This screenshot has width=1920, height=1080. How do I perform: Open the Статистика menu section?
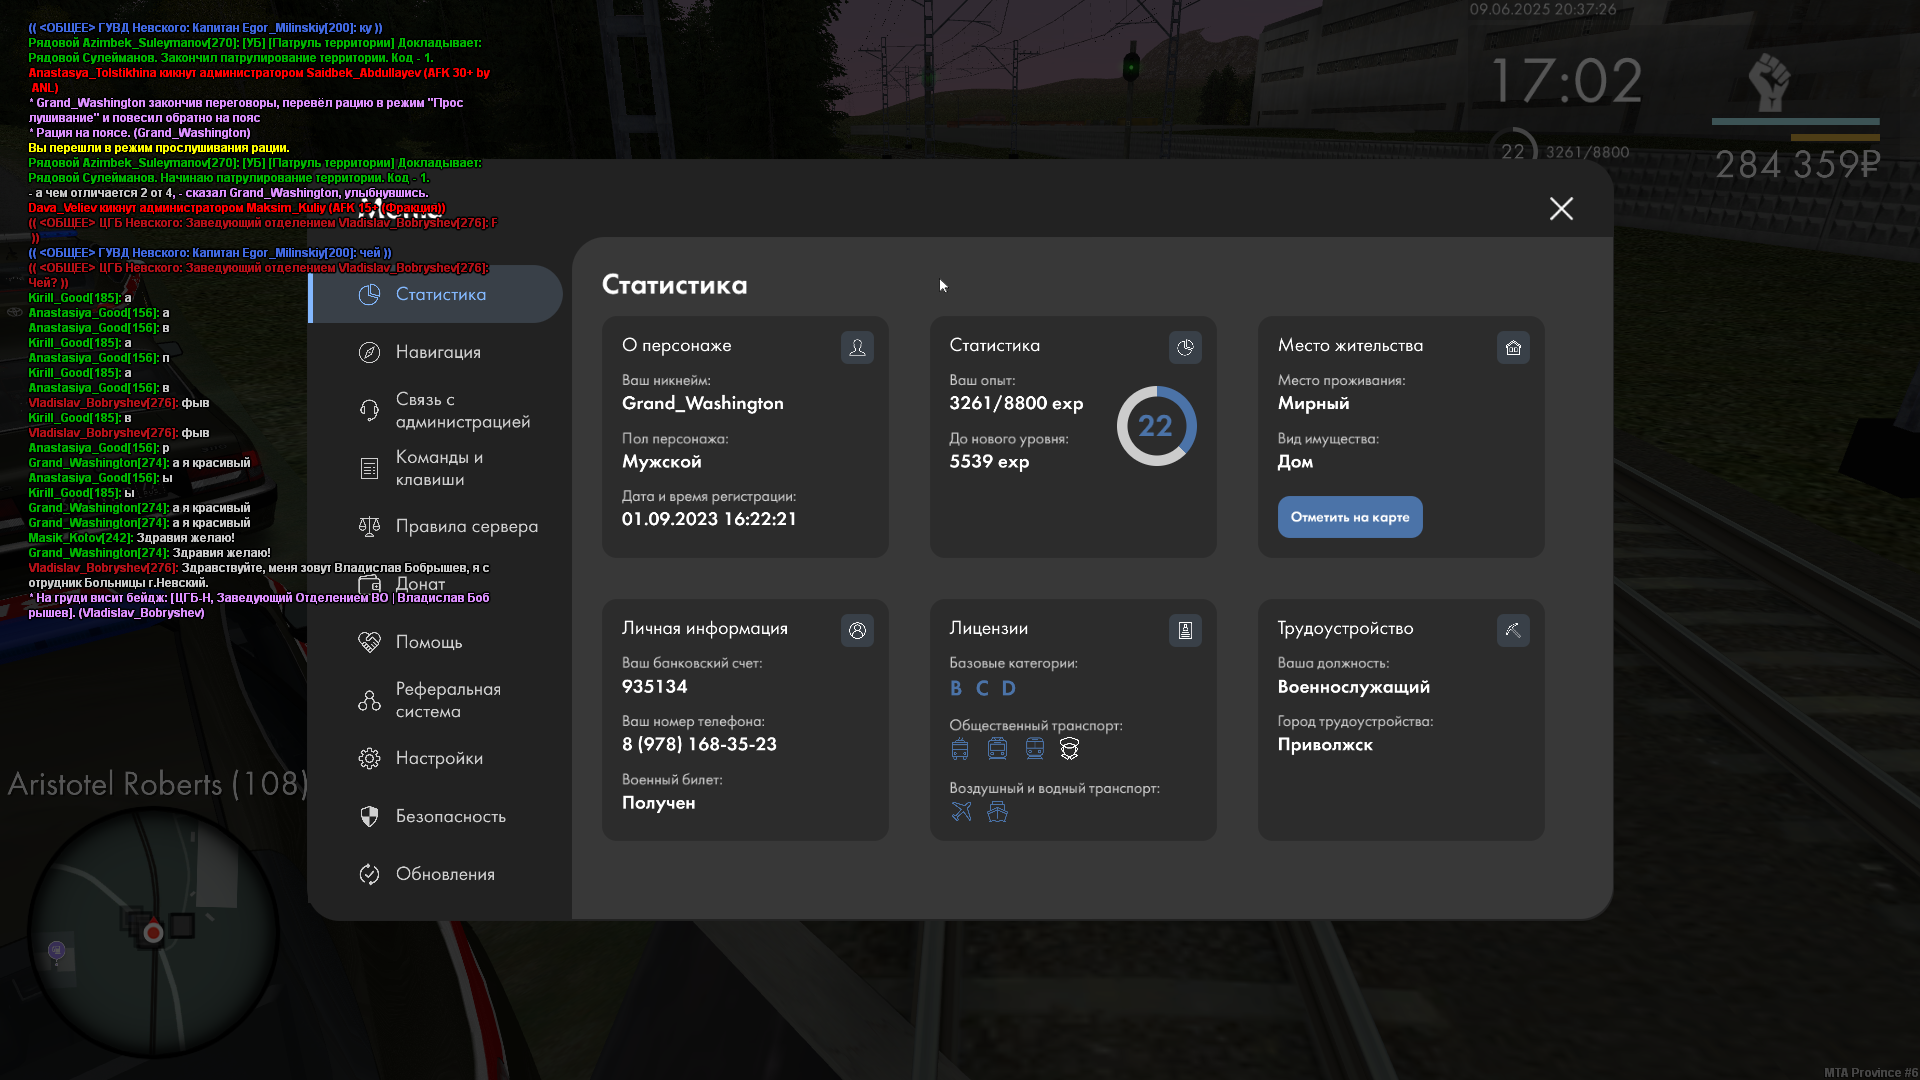click(436, 294)
